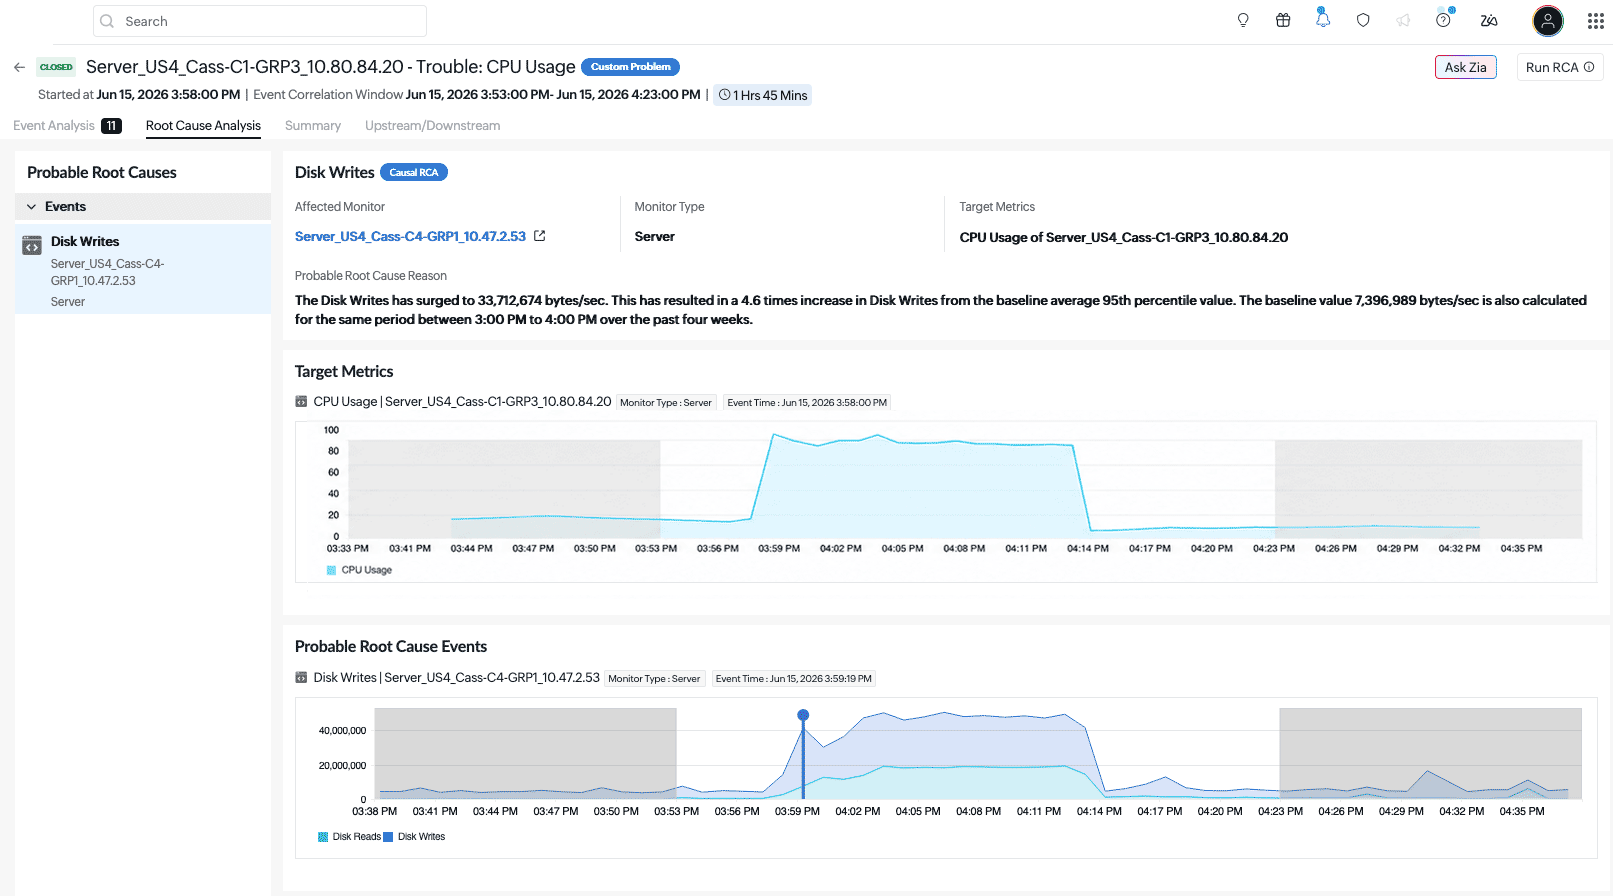This screenshot has width=1613, height=896.
Task: Click the search magnifier icon
Action: tap(107, 21)
